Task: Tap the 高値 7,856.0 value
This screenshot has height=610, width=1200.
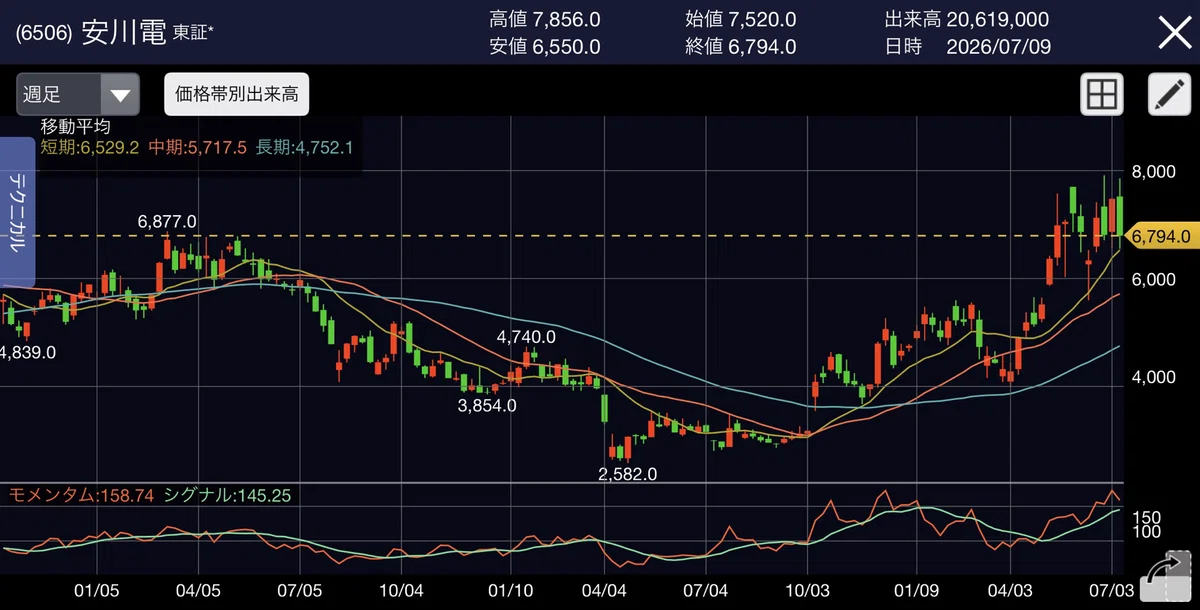Action: 545,19
